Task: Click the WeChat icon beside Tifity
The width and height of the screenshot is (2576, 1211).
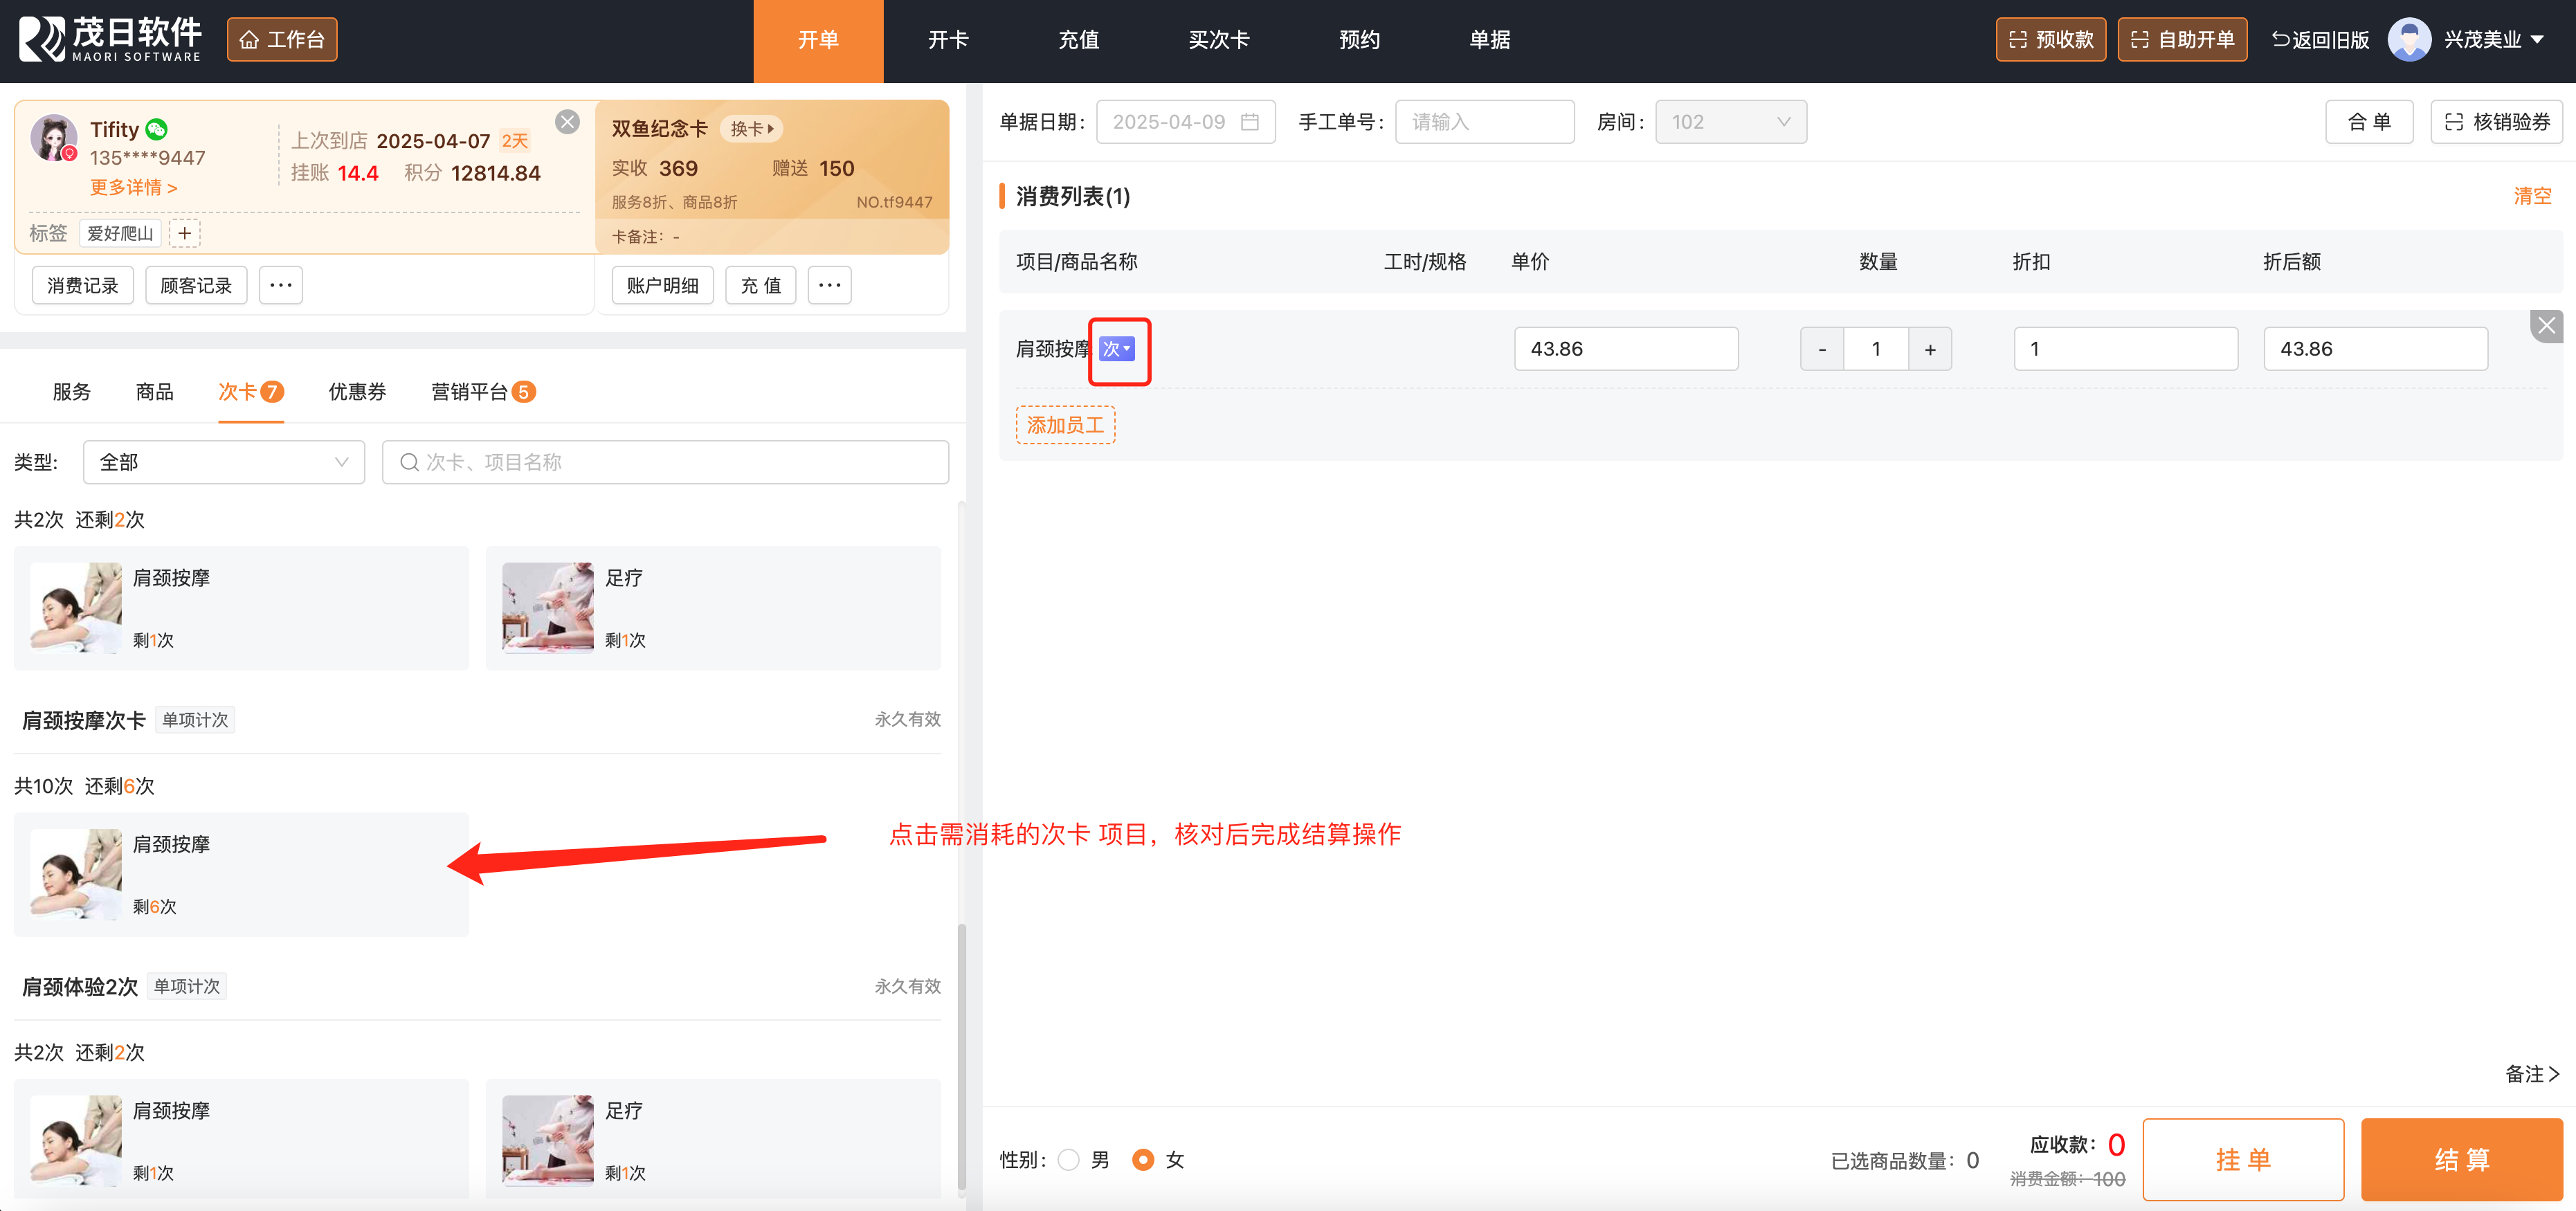Action: click(x=157, y=129)
